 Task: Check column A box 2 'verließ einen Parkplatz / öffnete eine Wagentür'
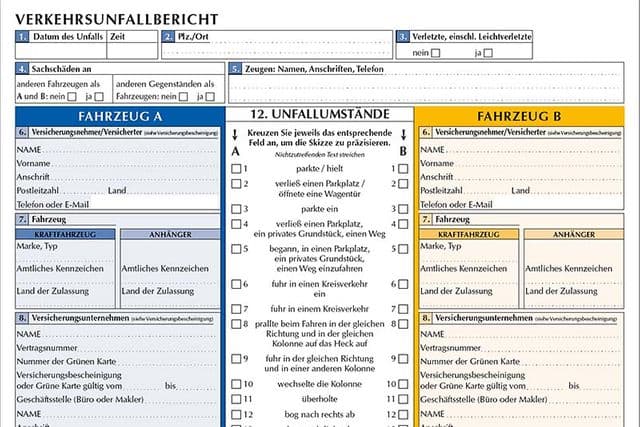click(x=236, y=184)
